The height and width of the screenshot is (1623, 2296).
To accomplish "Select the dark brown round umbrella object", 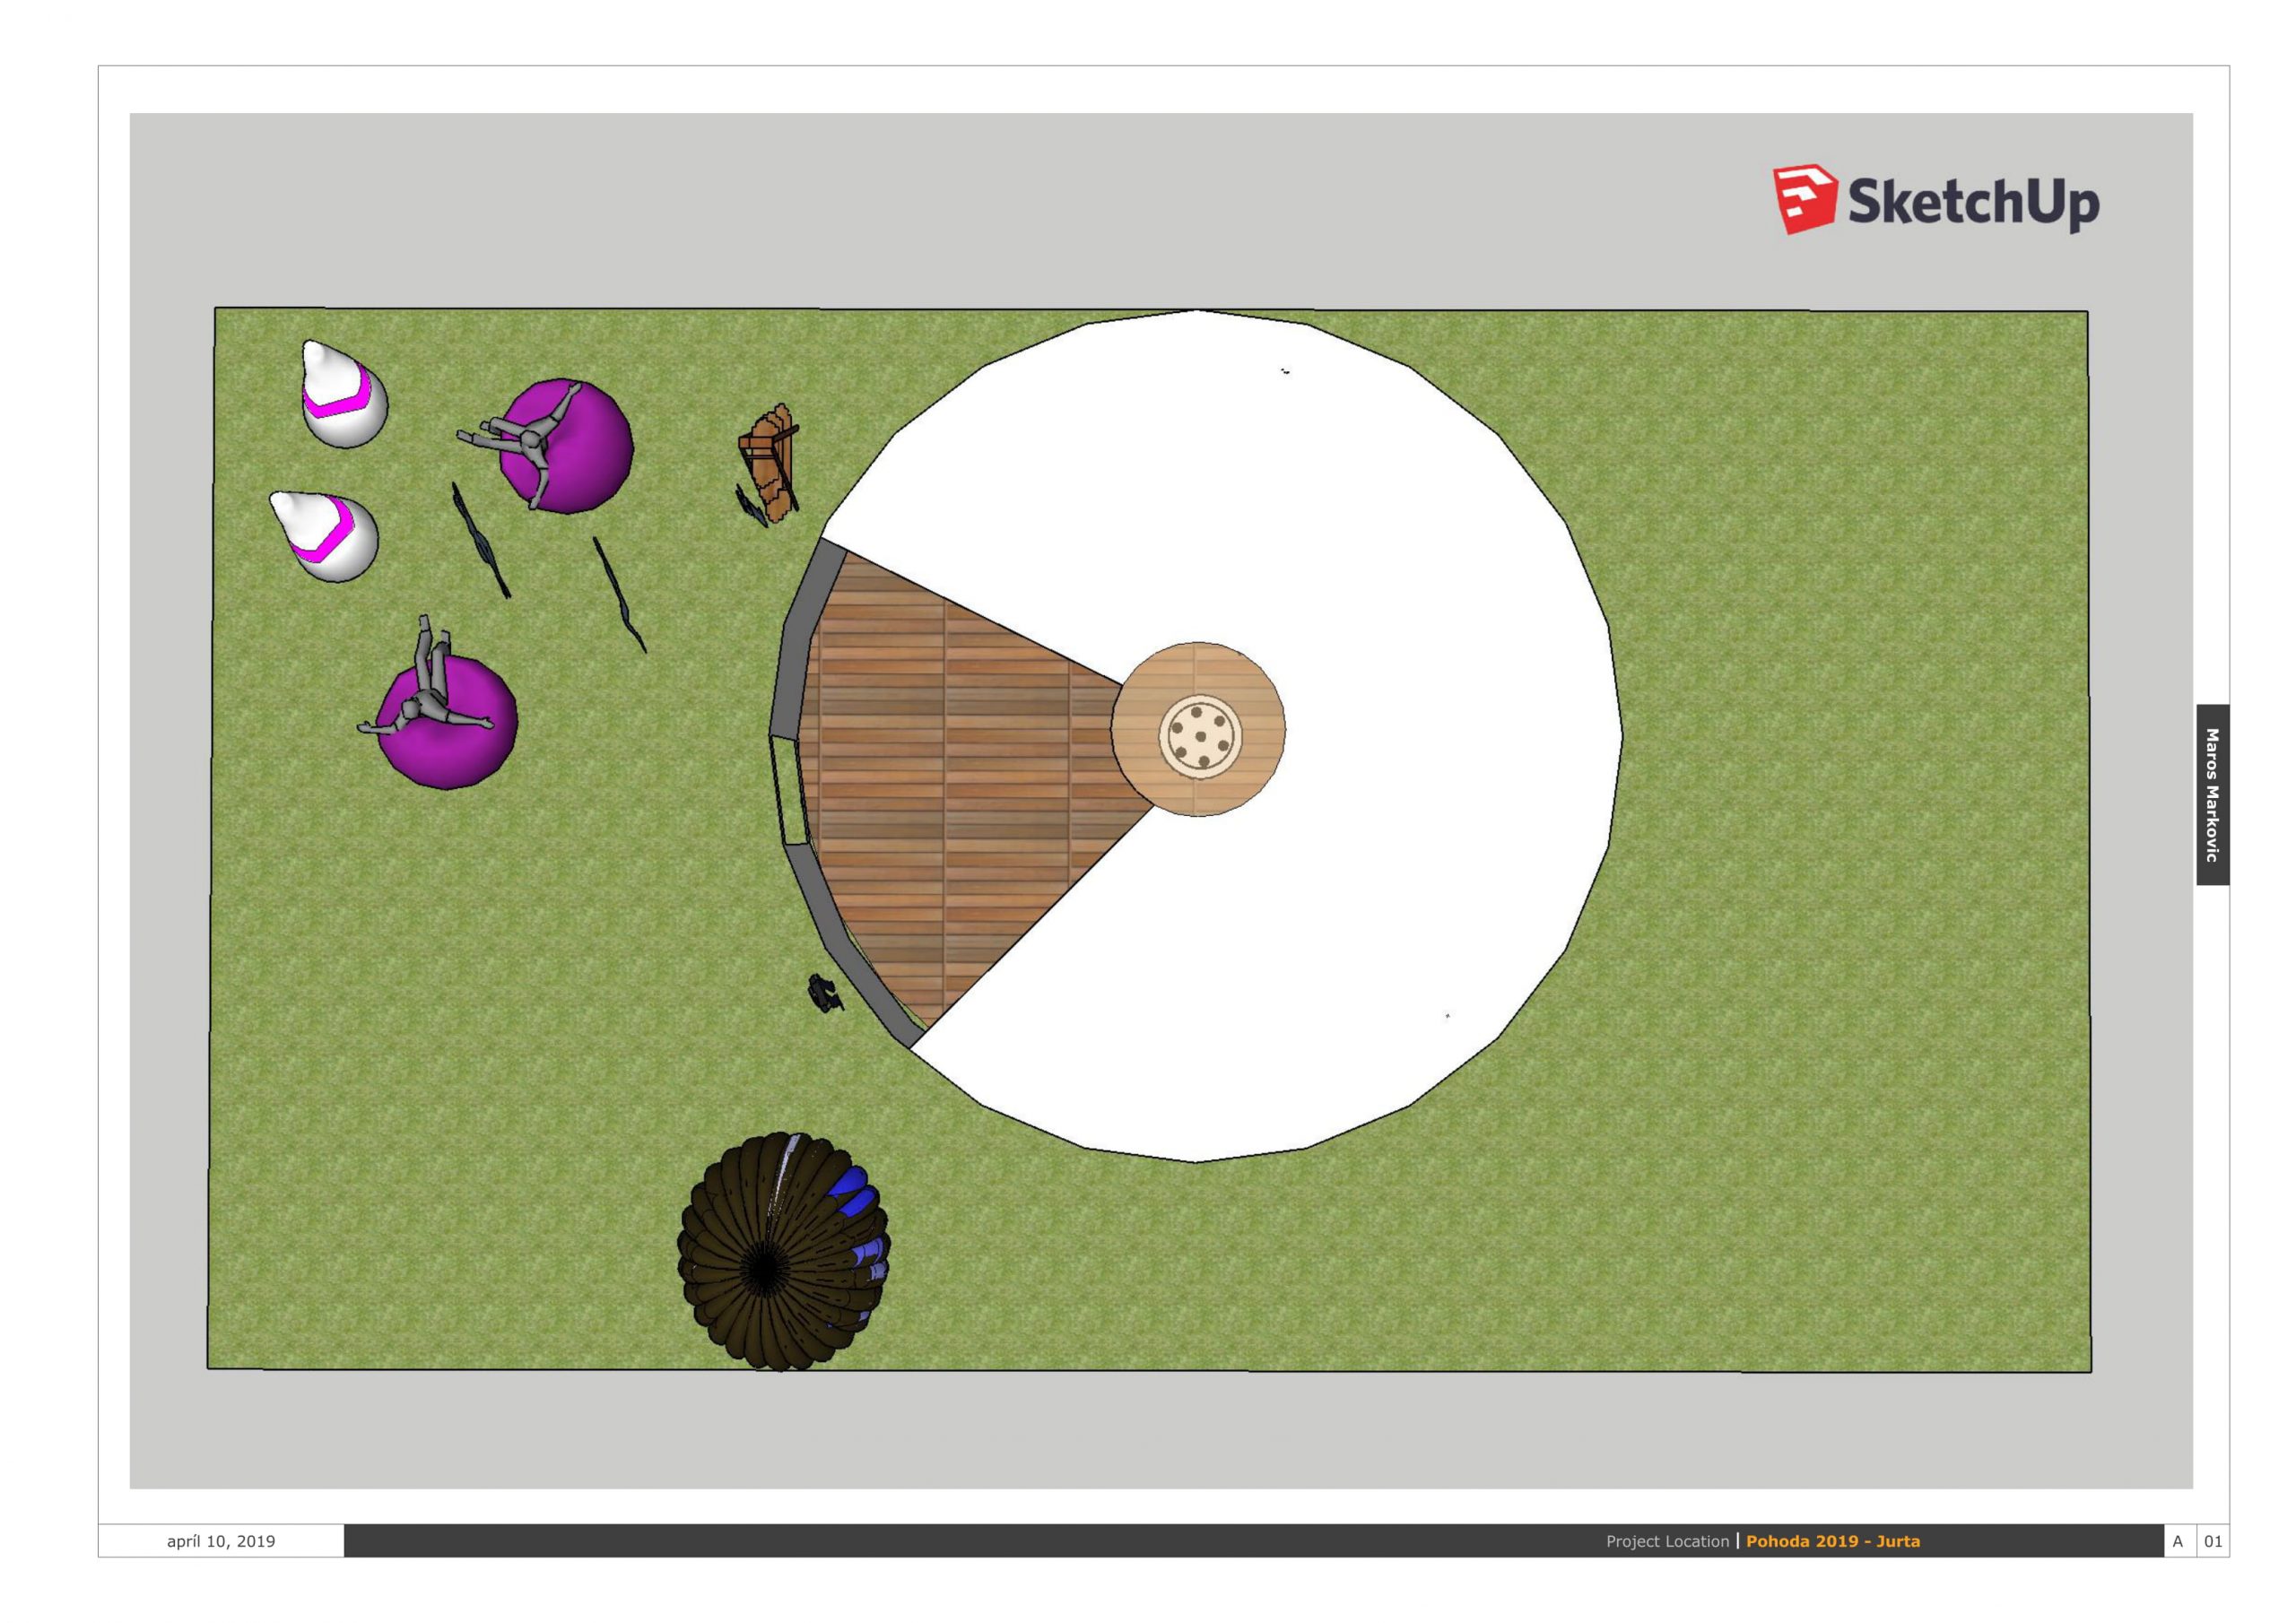I will point(783,1251).
